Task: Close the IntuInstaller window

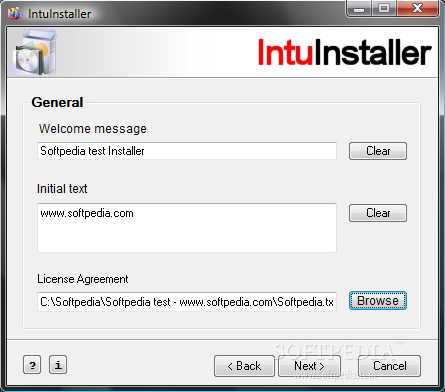Action: tap(417, 9)
